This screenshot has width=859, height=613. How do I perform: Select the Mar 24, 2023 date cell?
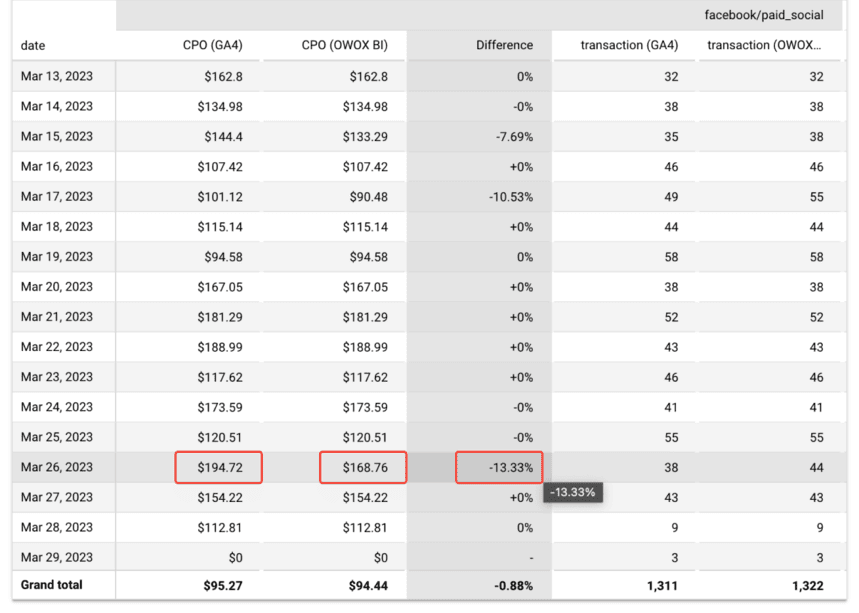click(57, 407)
